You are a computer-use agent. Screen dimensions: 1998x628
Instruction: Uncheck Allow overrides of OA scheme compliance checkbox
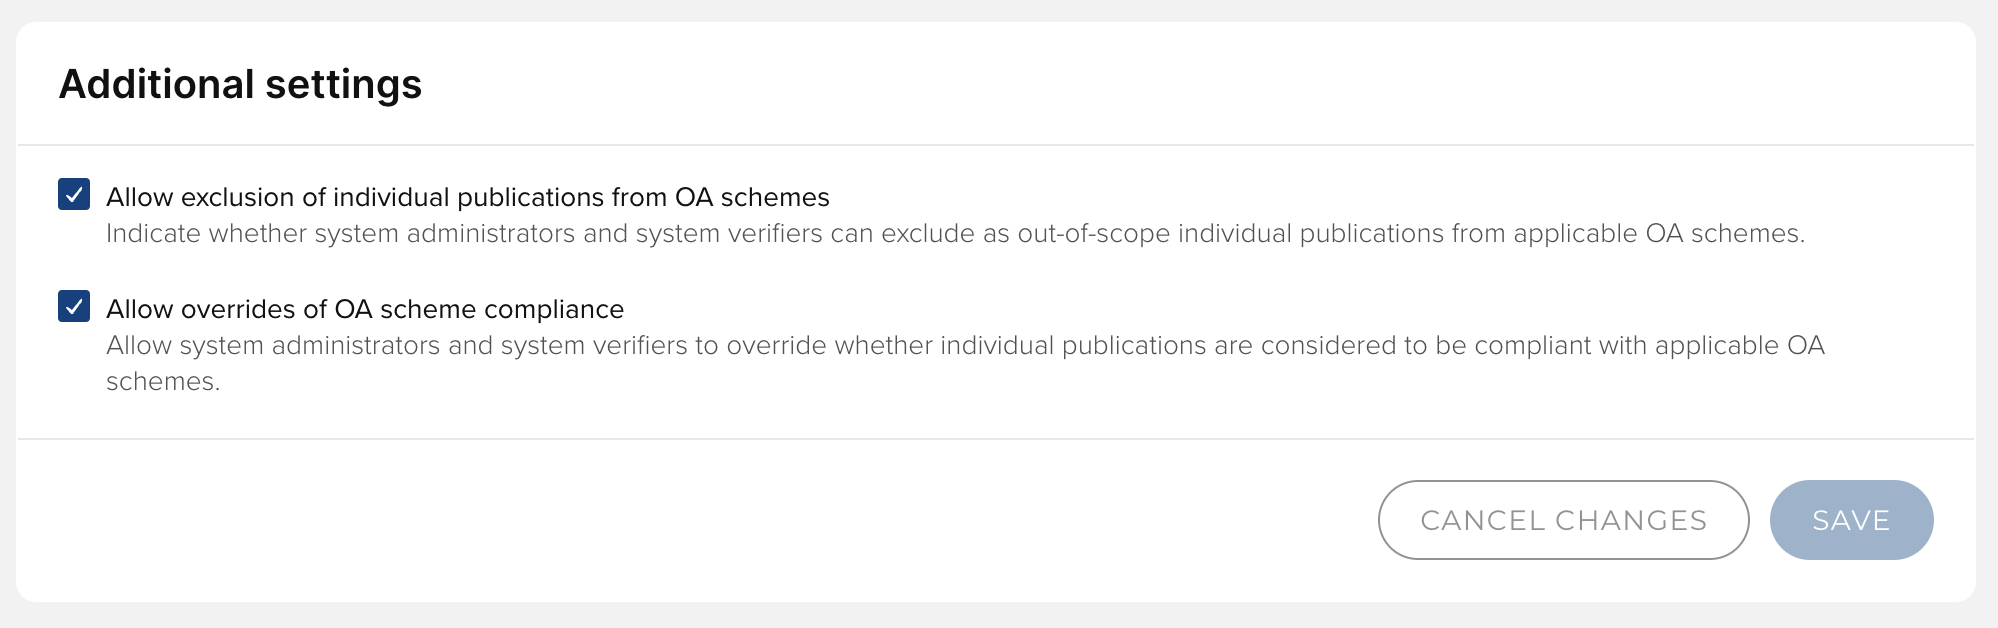[x=74, y=306]
